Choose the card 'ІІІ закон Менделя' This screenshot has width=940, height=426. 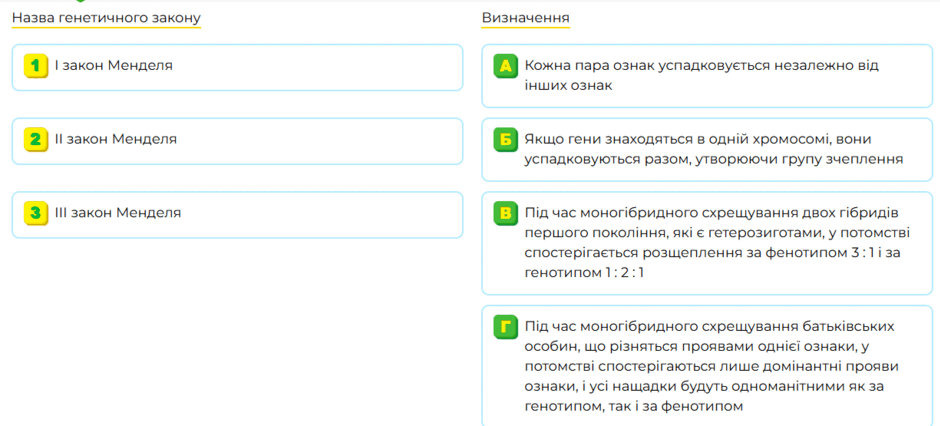click(237, 214)
